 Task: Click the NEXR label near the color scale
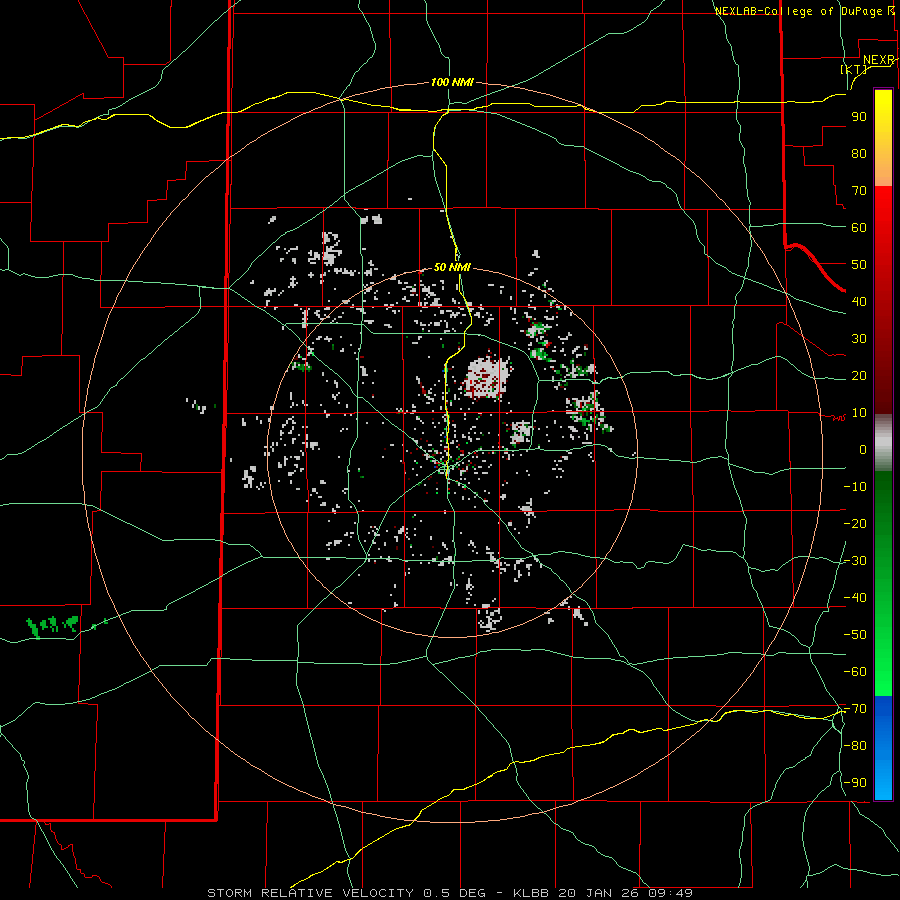click(x=879, y=60)
